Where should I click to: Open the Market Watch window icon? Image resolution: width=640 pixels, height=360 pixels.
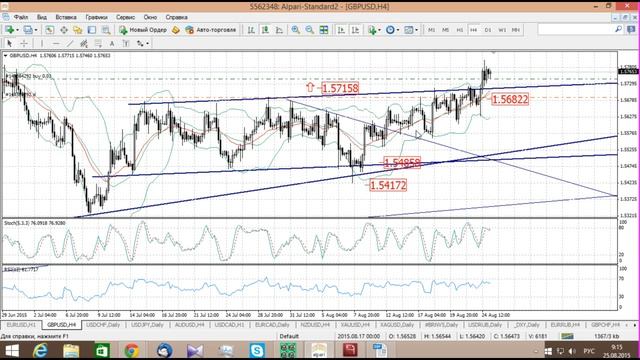(49, 30)
